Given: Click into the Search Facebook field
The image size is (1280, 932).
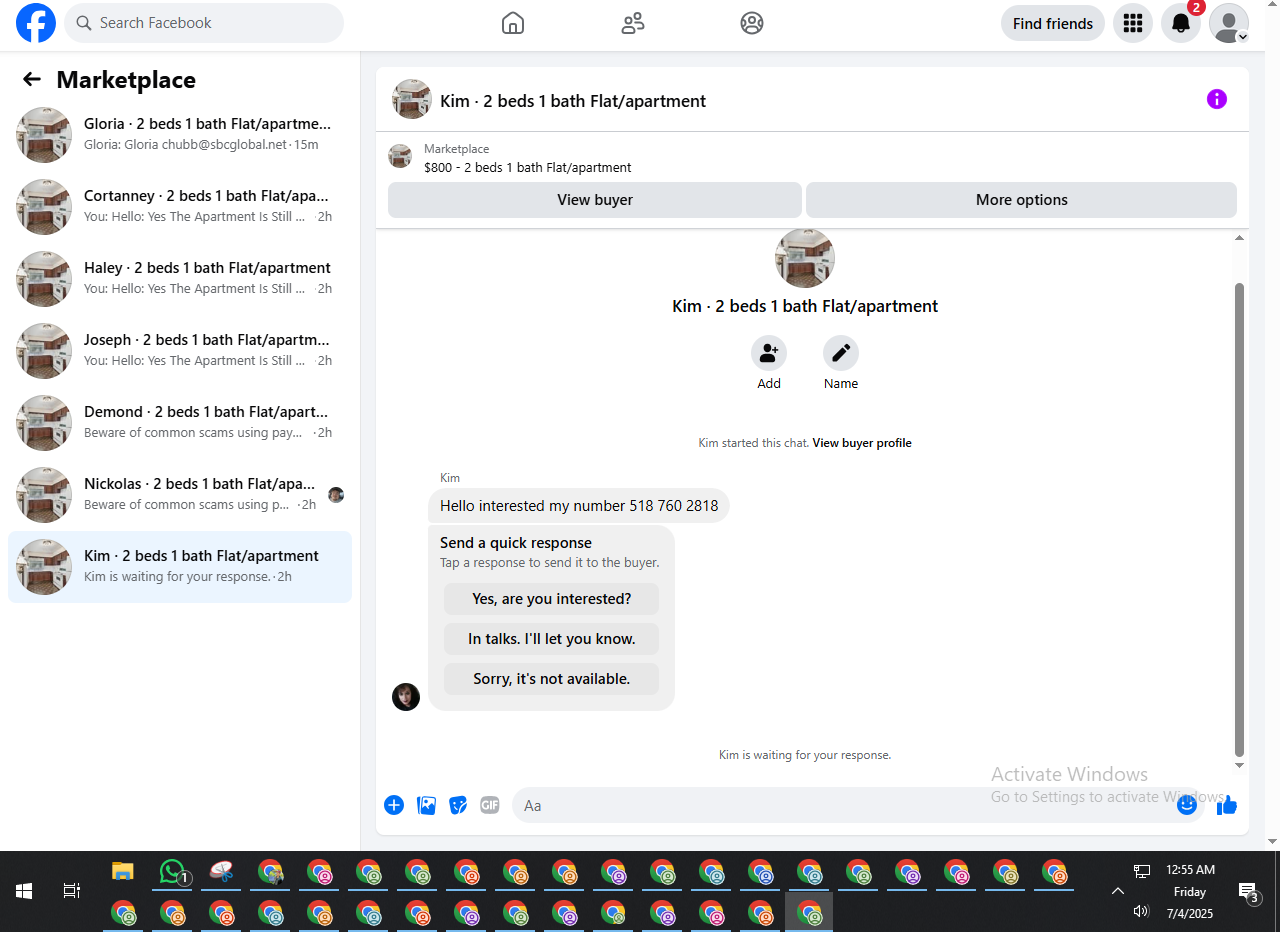Looking at the screenshot, I should coord(204,23).
